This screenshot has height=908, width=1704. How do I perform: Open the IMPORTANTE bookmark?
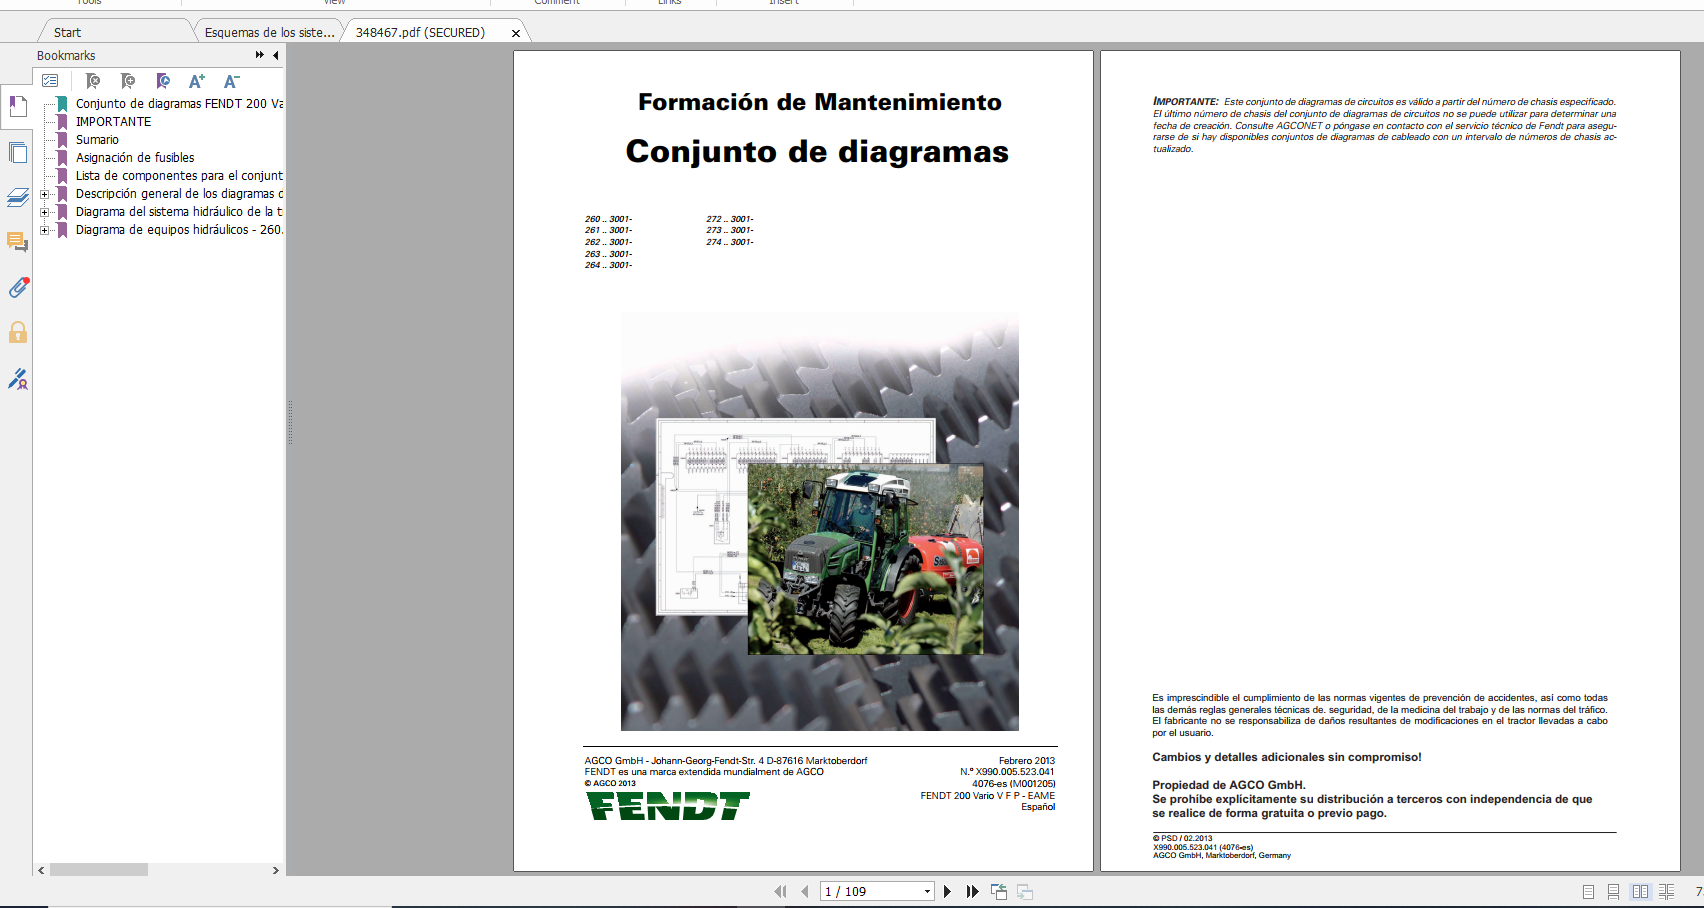pos(113,122)
